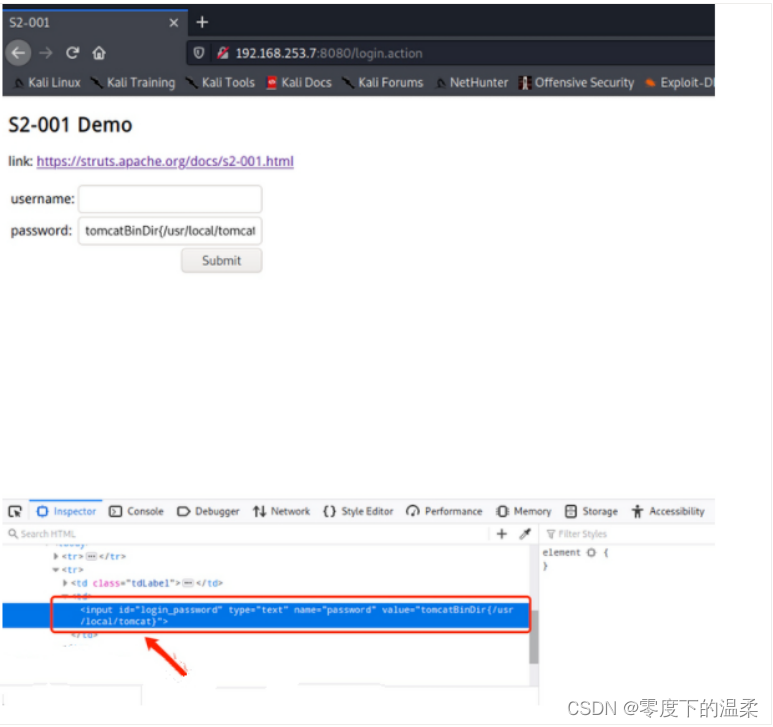Collapse the expanded tr node
This screenshot has width=773, height=727.
click(56, 569)
